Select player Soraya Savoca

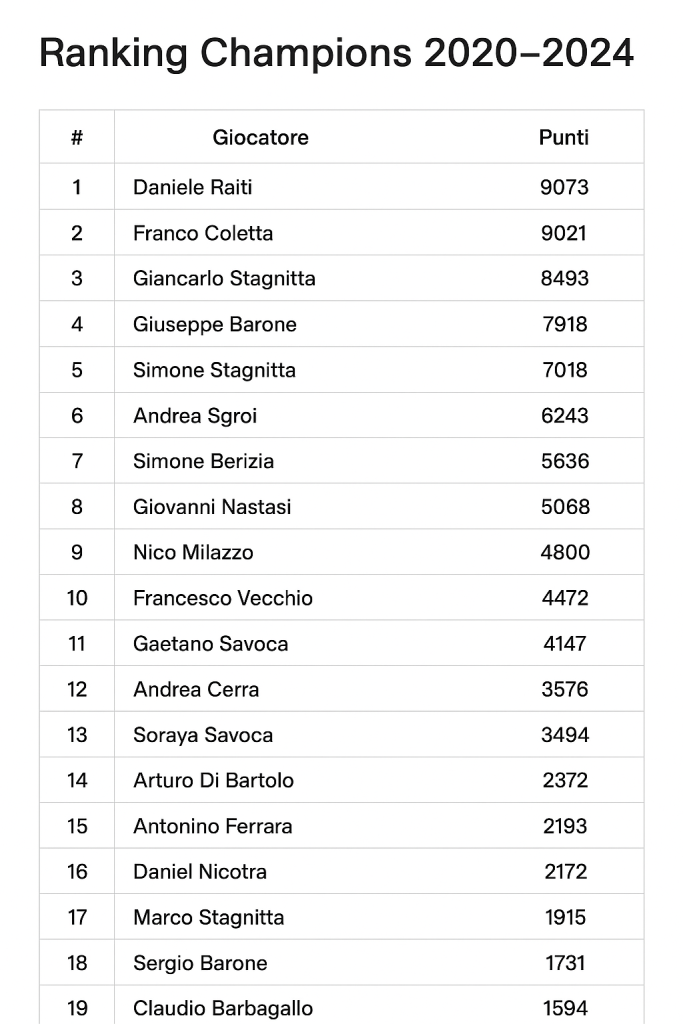pos(203,735)
